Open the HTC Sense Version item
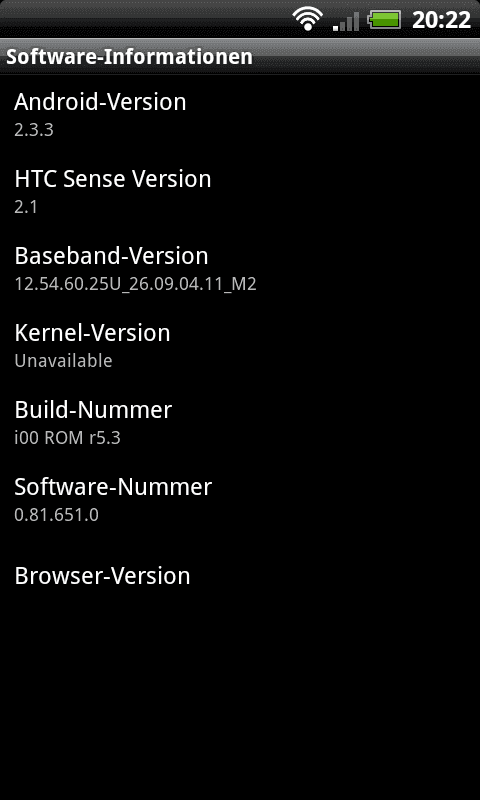The image size is (480, 800). (240, 191)
